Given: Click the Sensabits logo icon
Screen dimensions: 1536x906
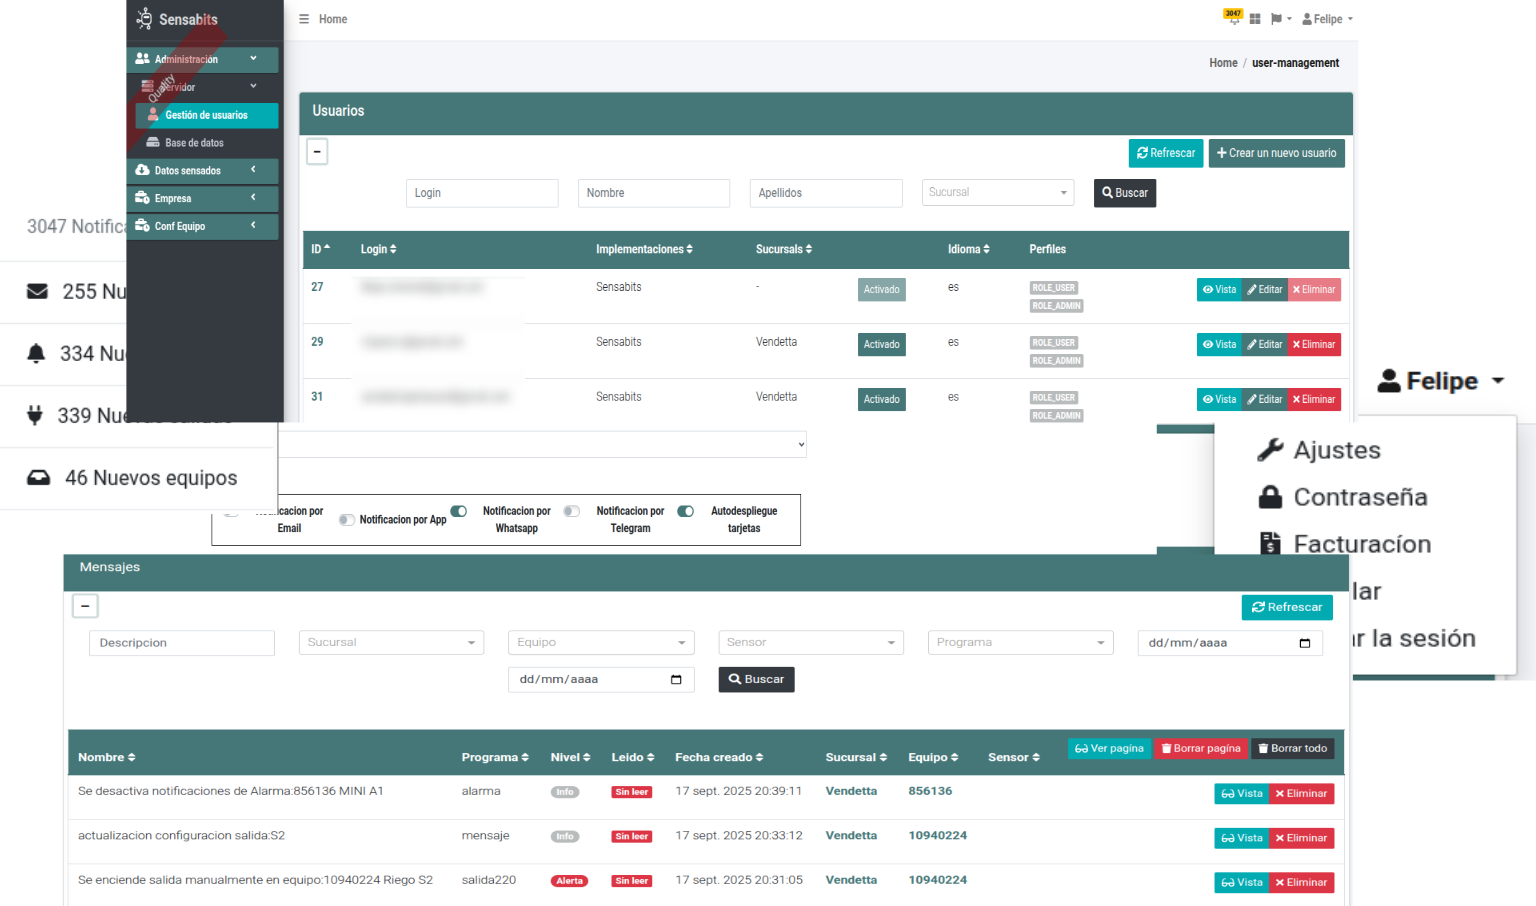Looking at the screenshot, I should [145, 19].
